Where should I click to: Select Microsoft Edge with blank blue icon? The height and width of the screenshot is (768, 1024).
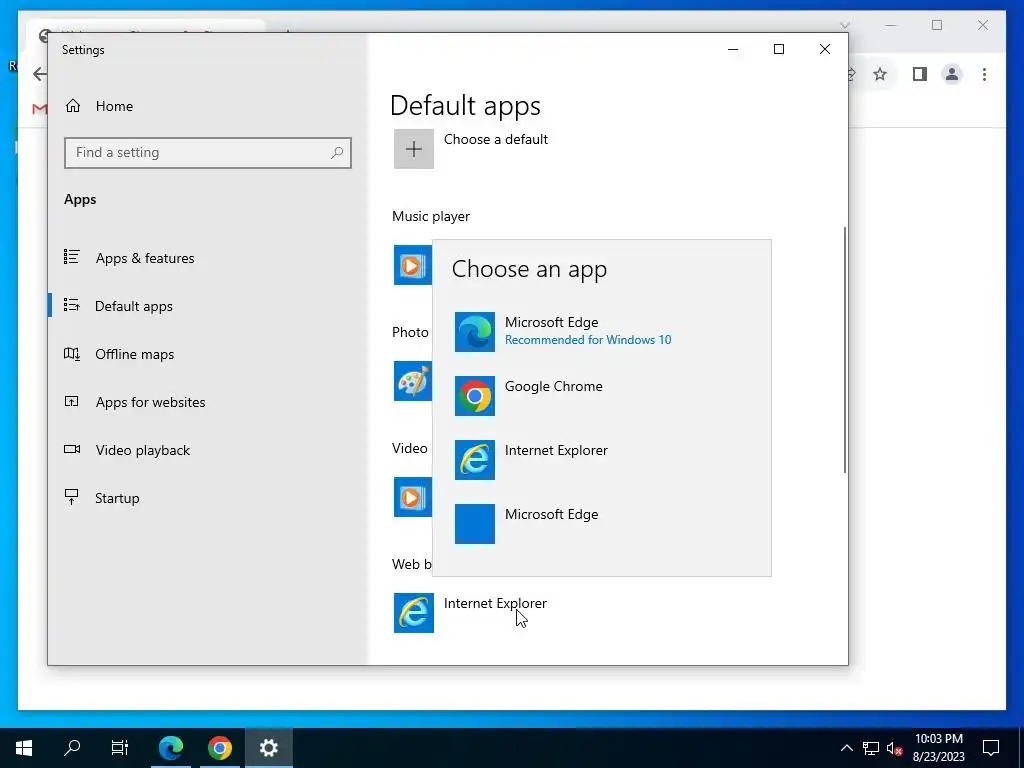[x=601, y=524]
